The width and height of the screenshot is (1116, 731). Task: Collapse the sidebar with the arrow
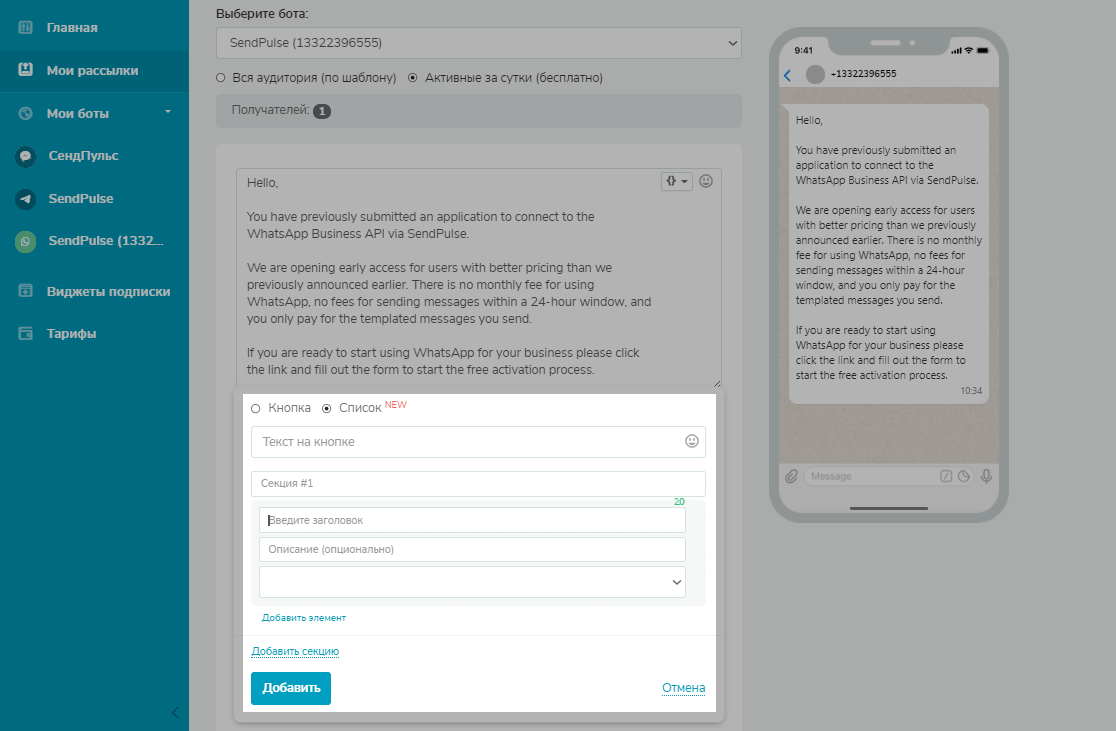(175, 712)
